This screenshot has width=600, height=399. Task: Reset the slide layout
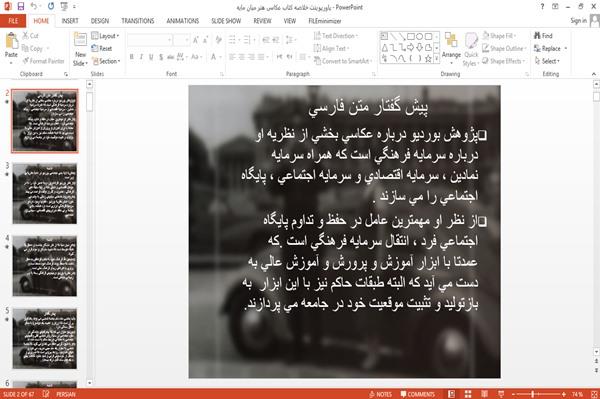[102, 49]
